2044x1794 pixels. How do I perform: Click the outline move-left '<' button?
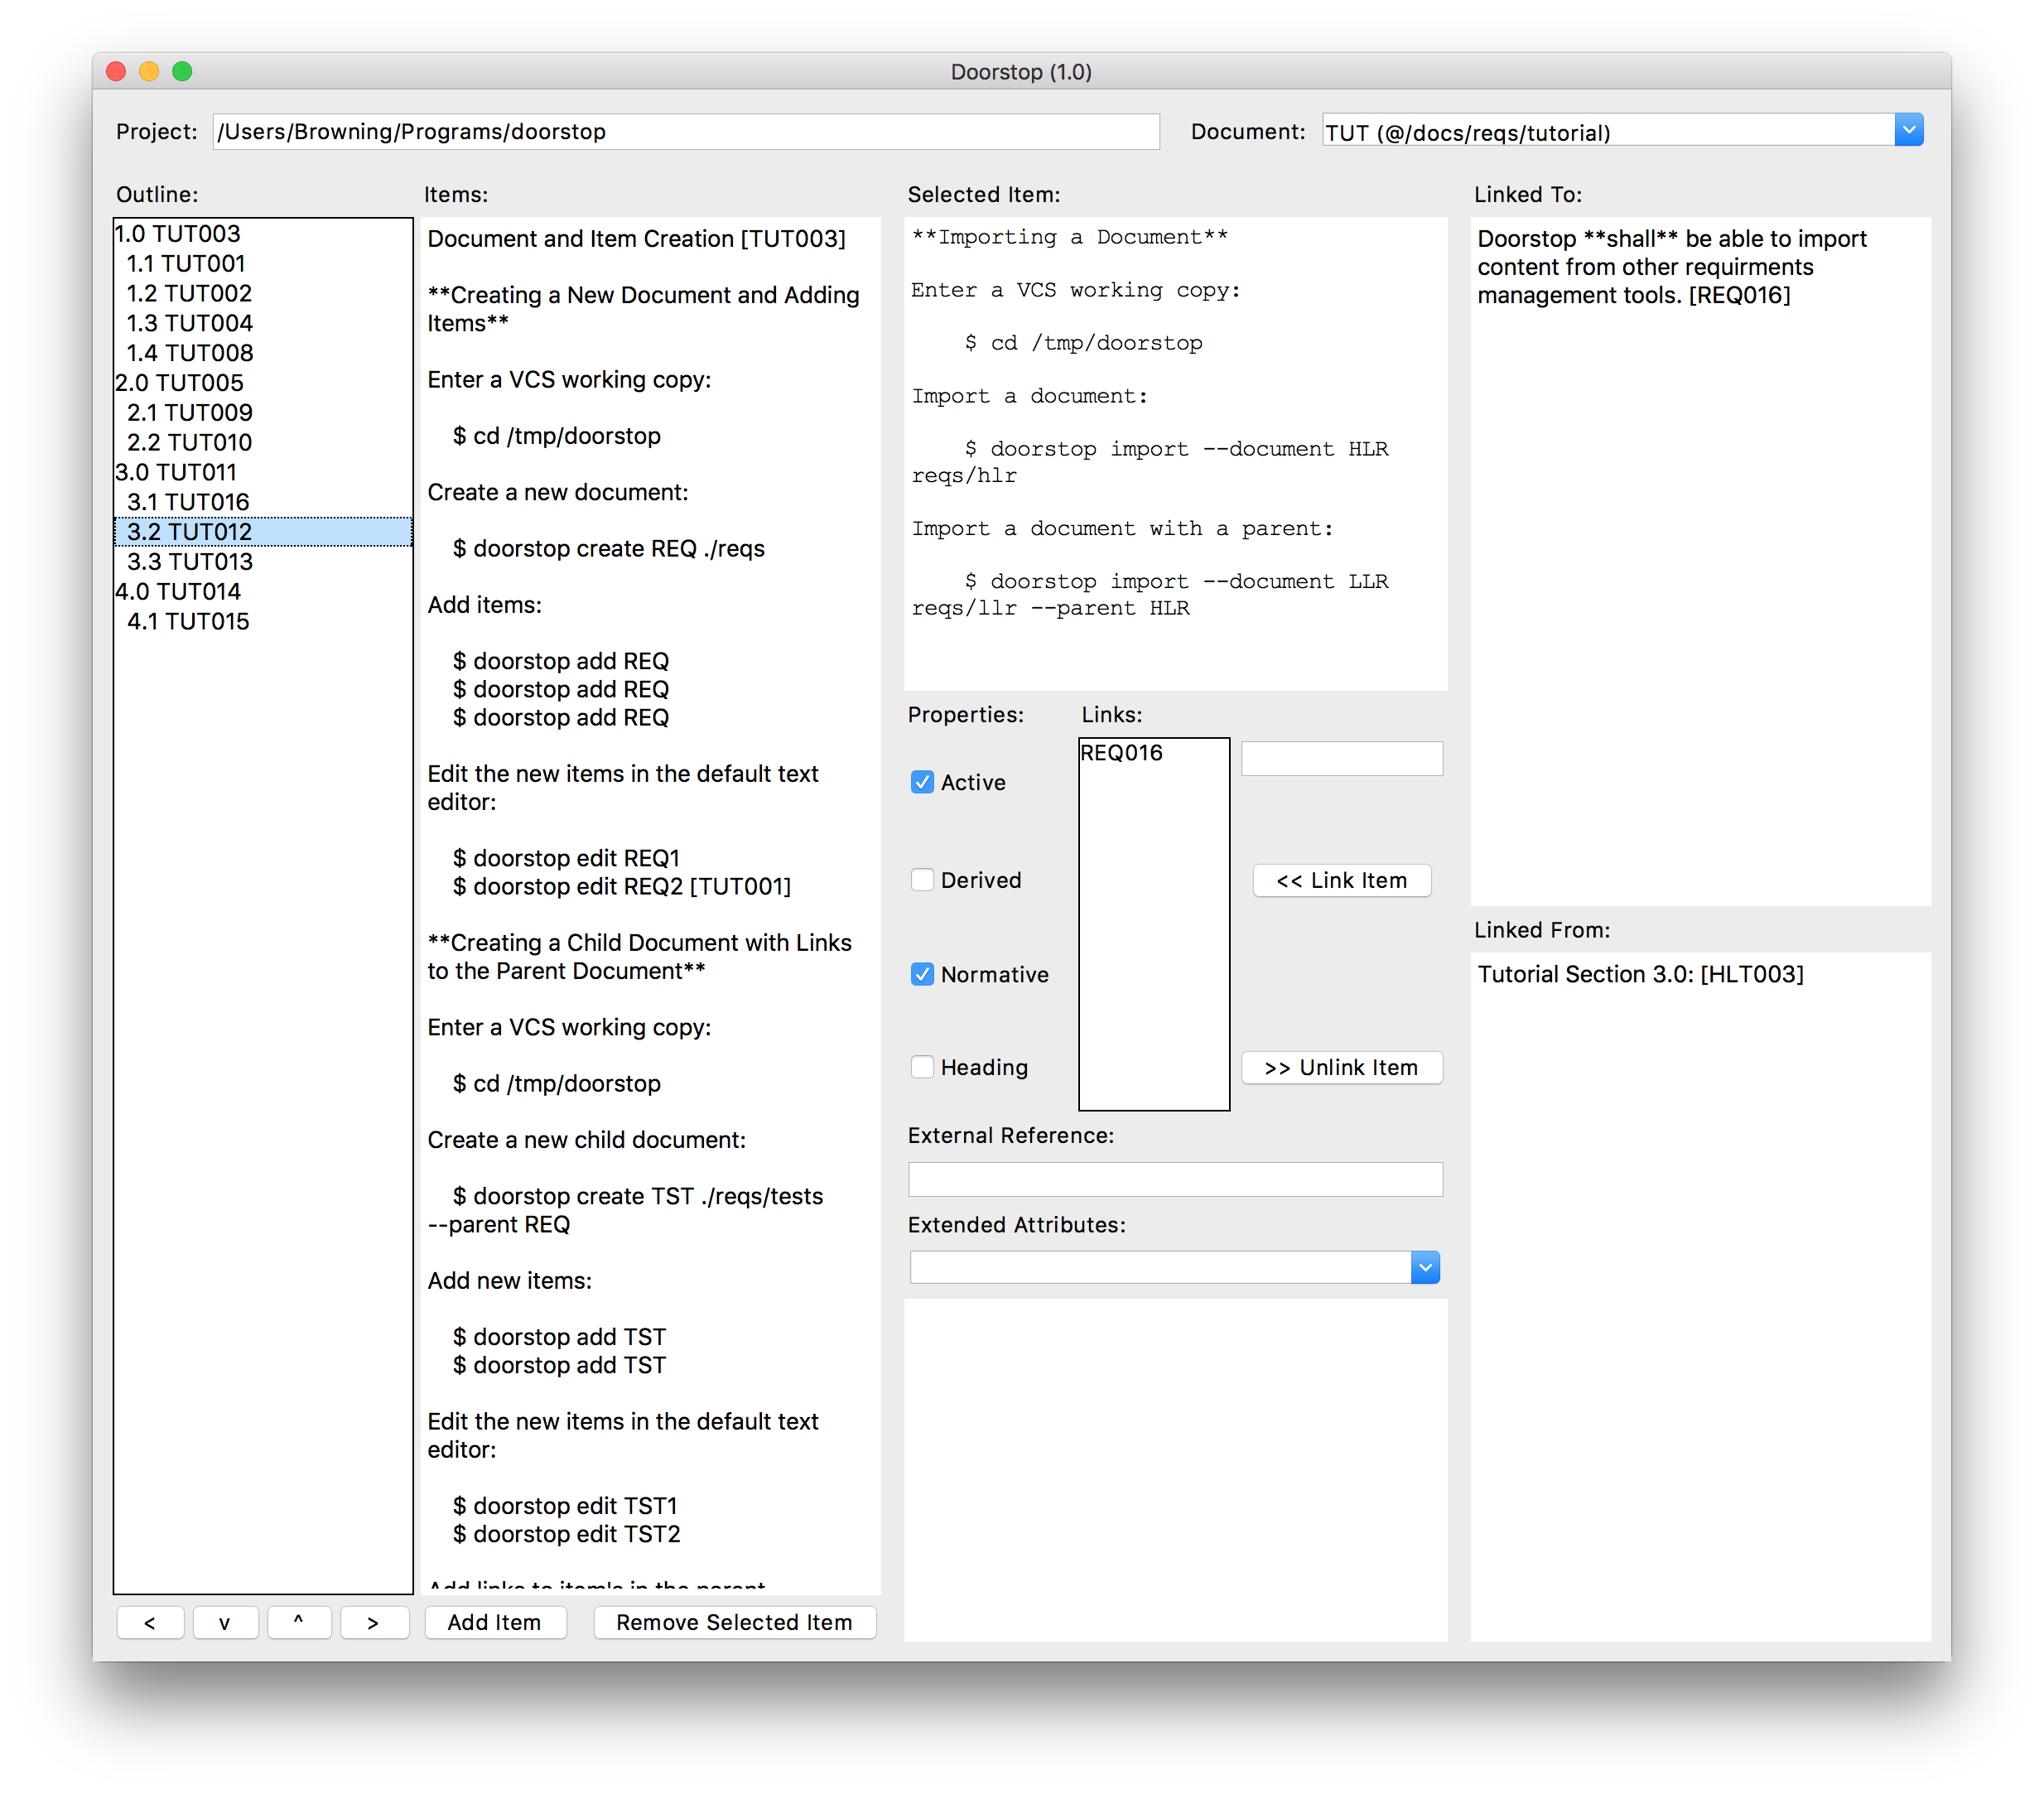(x=150, y=1622)
